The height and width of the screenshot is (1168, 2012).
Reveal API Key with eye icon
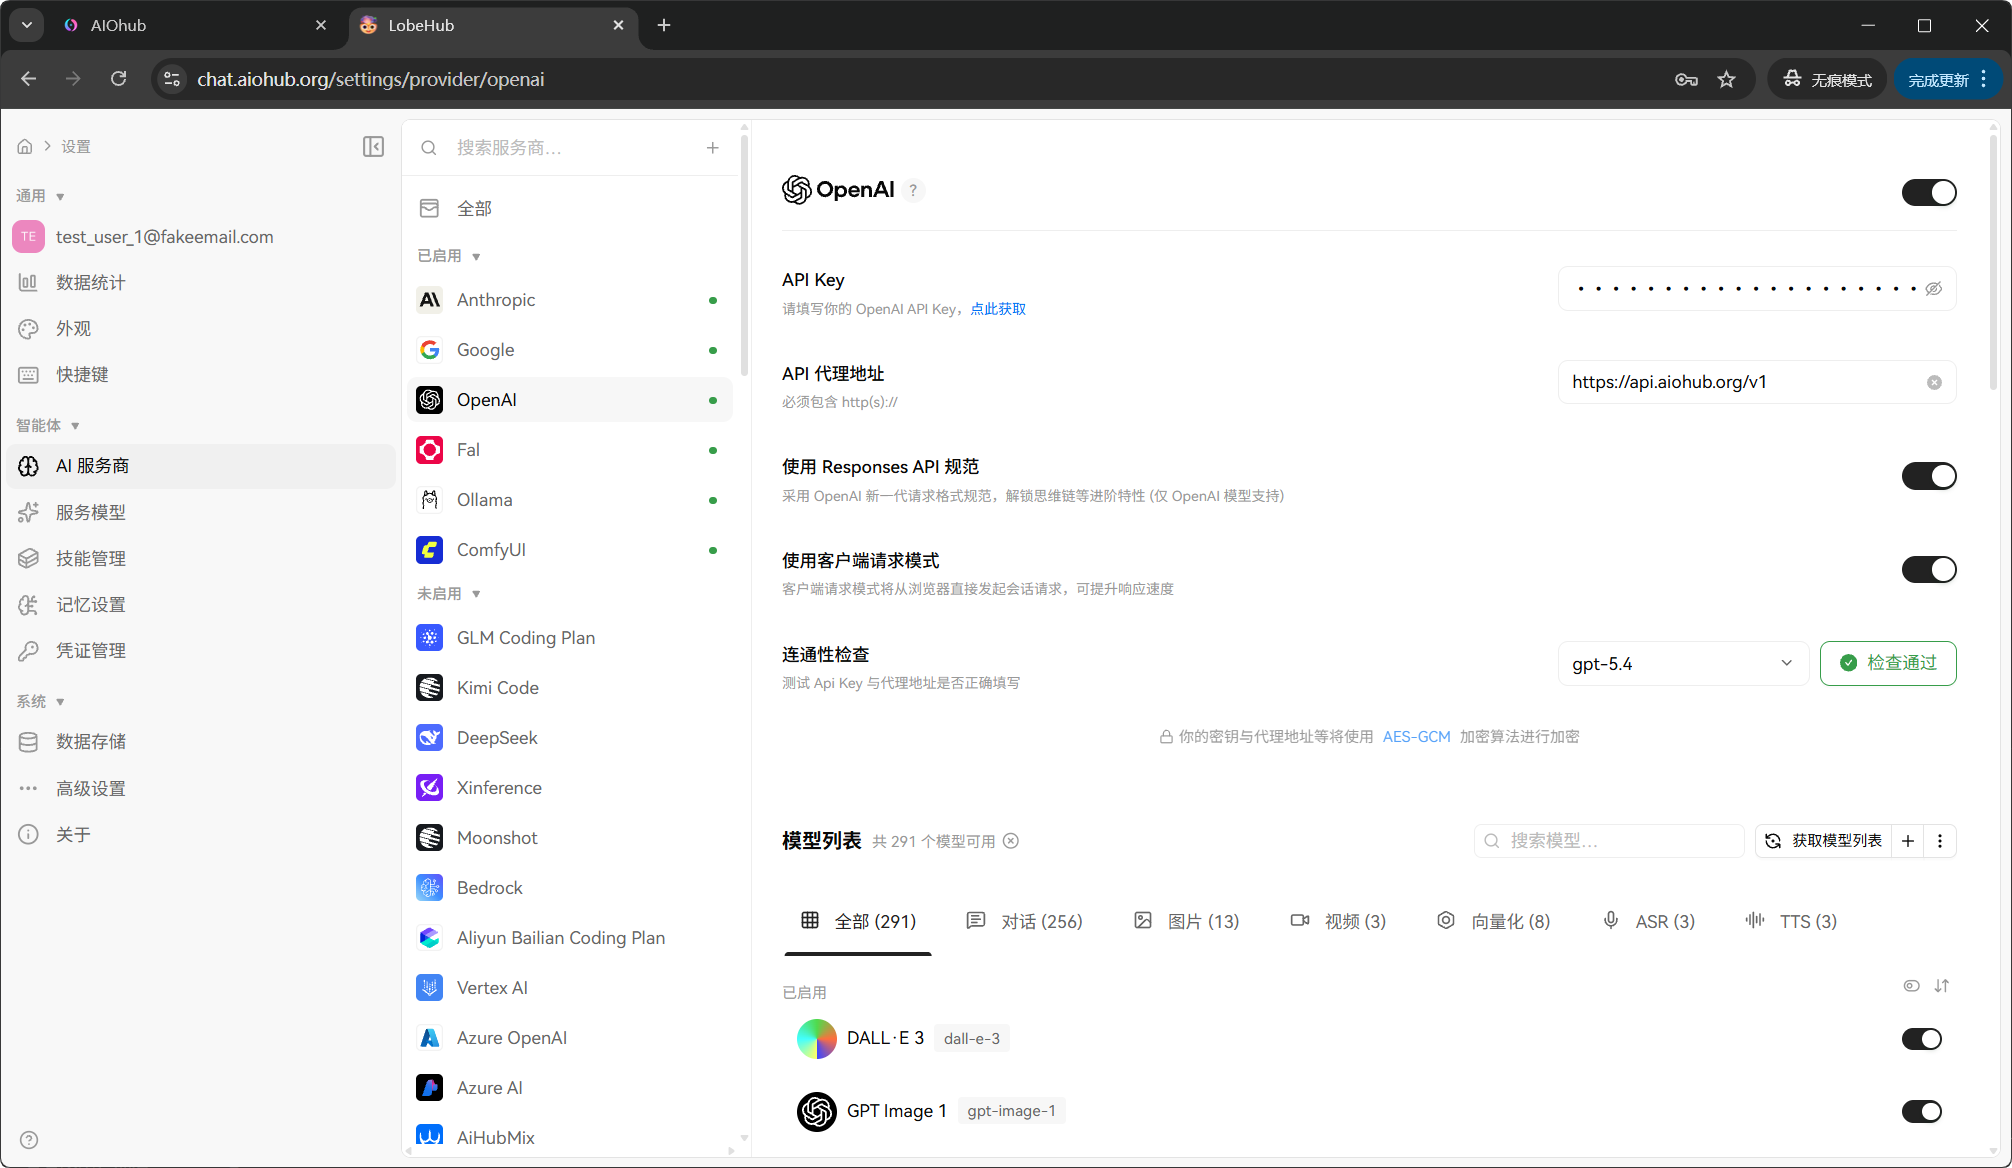1934,289
